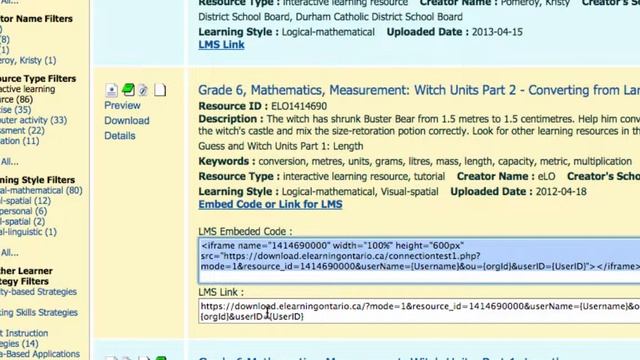Click 'Logical-mathematical, Visual-spatial' learning style value
The height and width of the screenshot is (360, 640).
360,191
